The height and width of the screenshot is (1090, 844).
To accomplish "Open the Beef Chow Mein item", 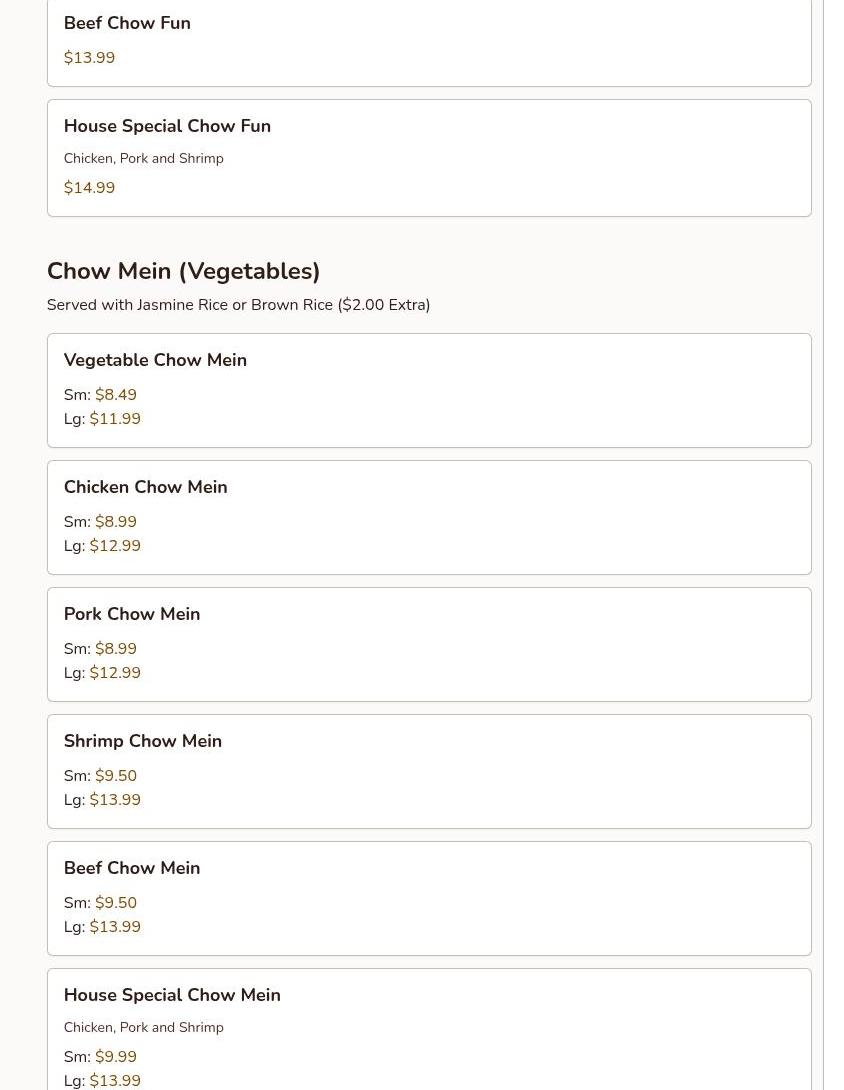I will 131,868.
